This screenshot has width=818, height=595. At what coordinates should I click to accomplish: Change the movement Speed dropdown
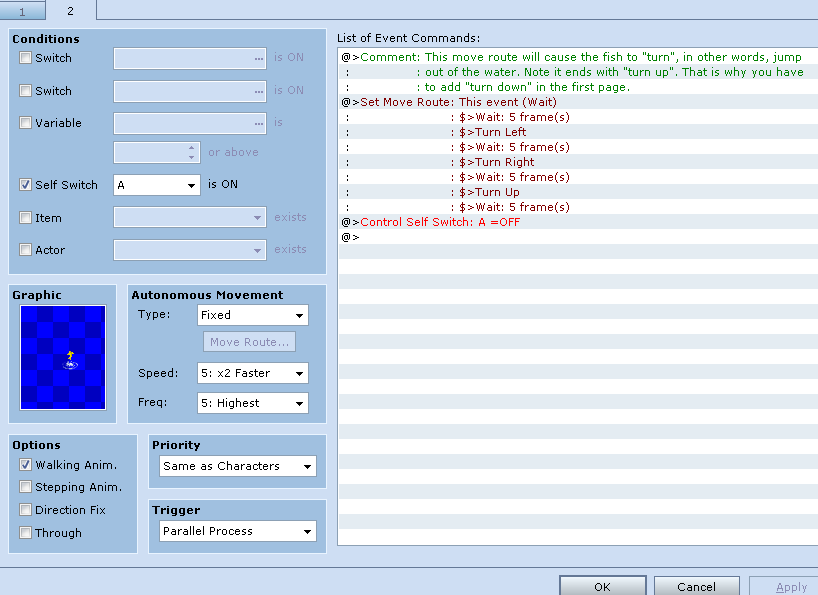252,373
